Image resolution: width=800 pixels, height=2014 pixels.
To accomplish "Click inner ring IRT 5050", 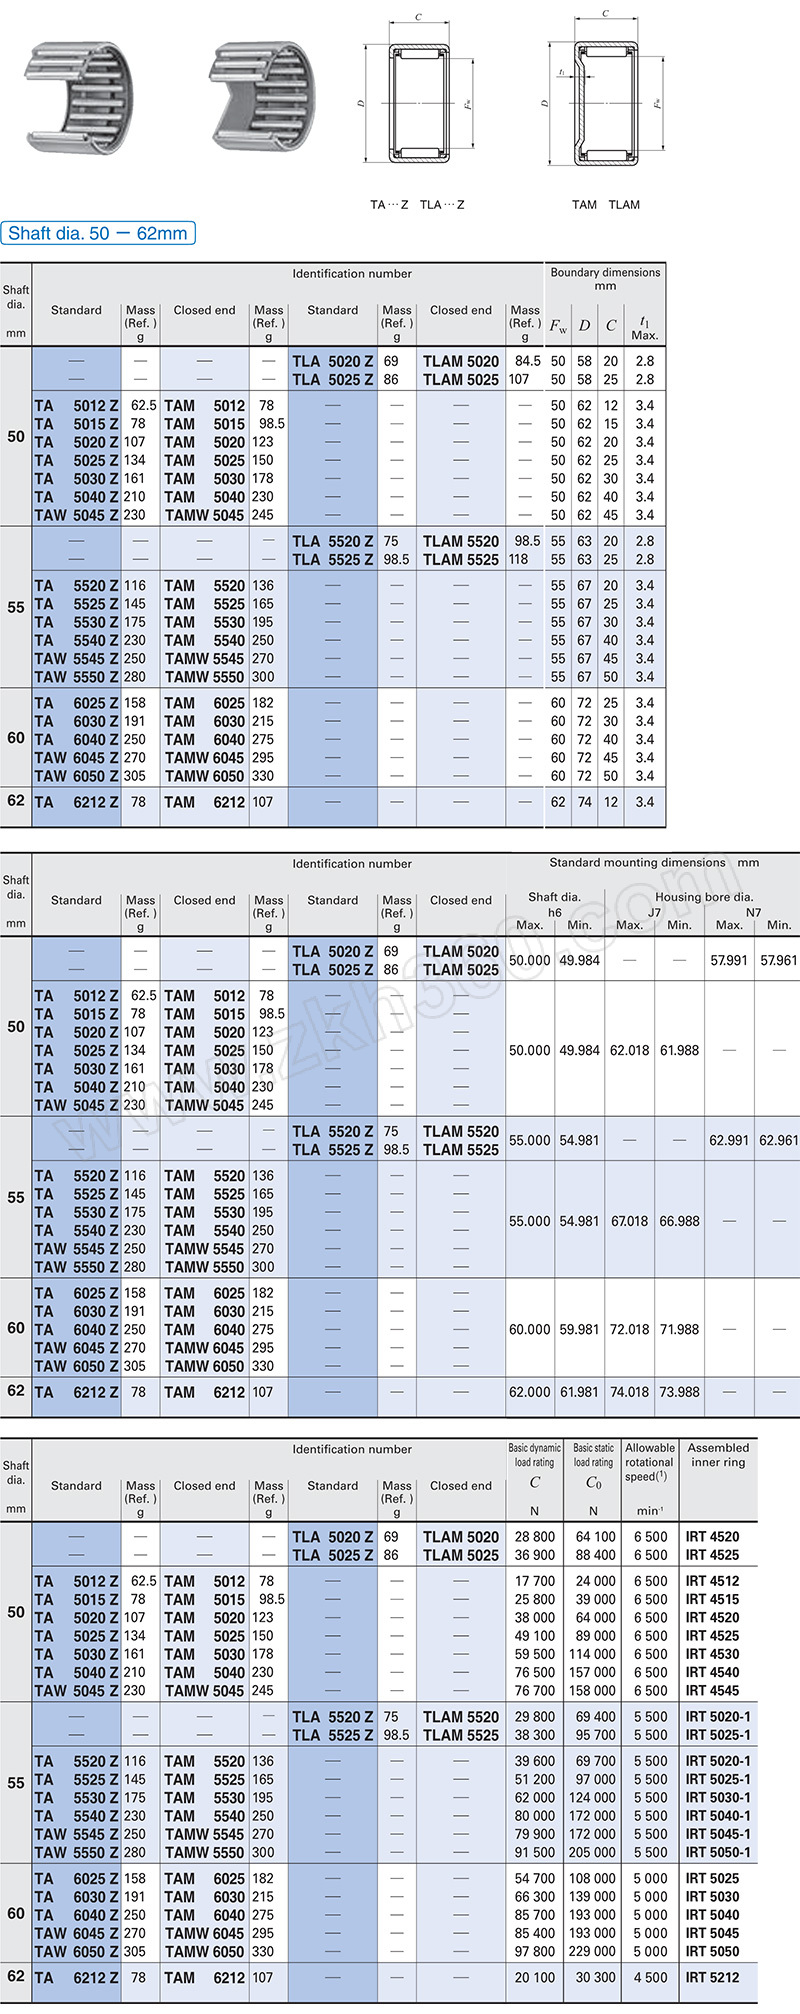I will (x=713, y=1951).
